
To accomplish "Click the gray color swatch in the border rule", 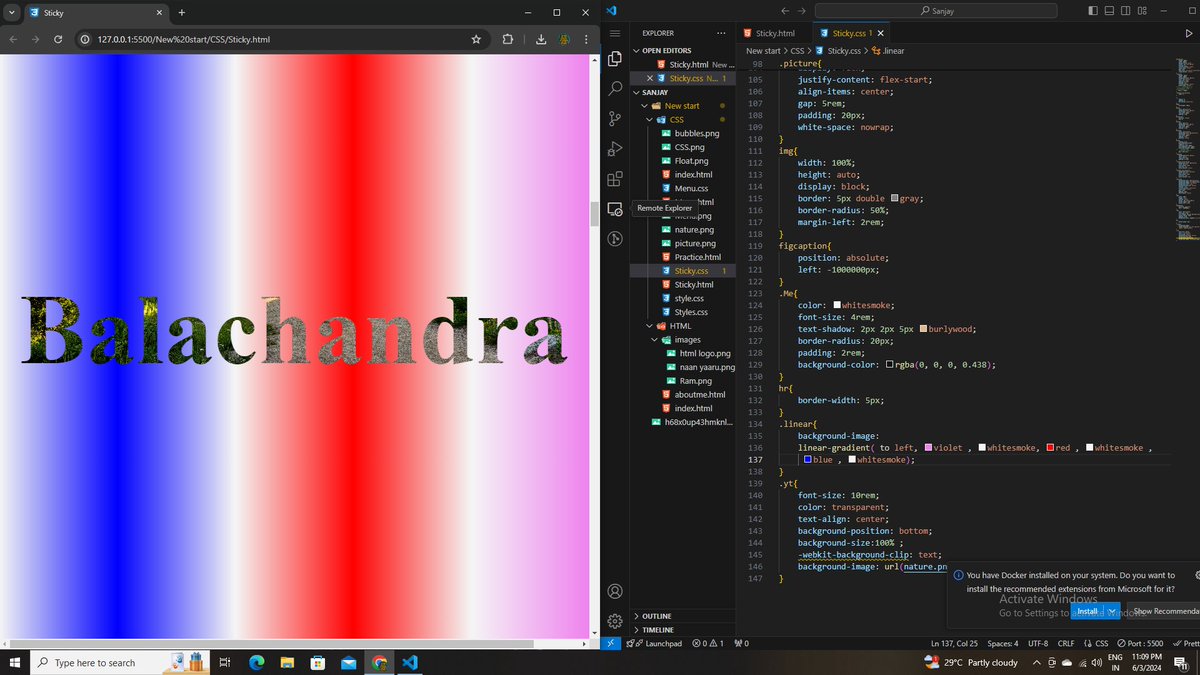I will pos(893,198).
